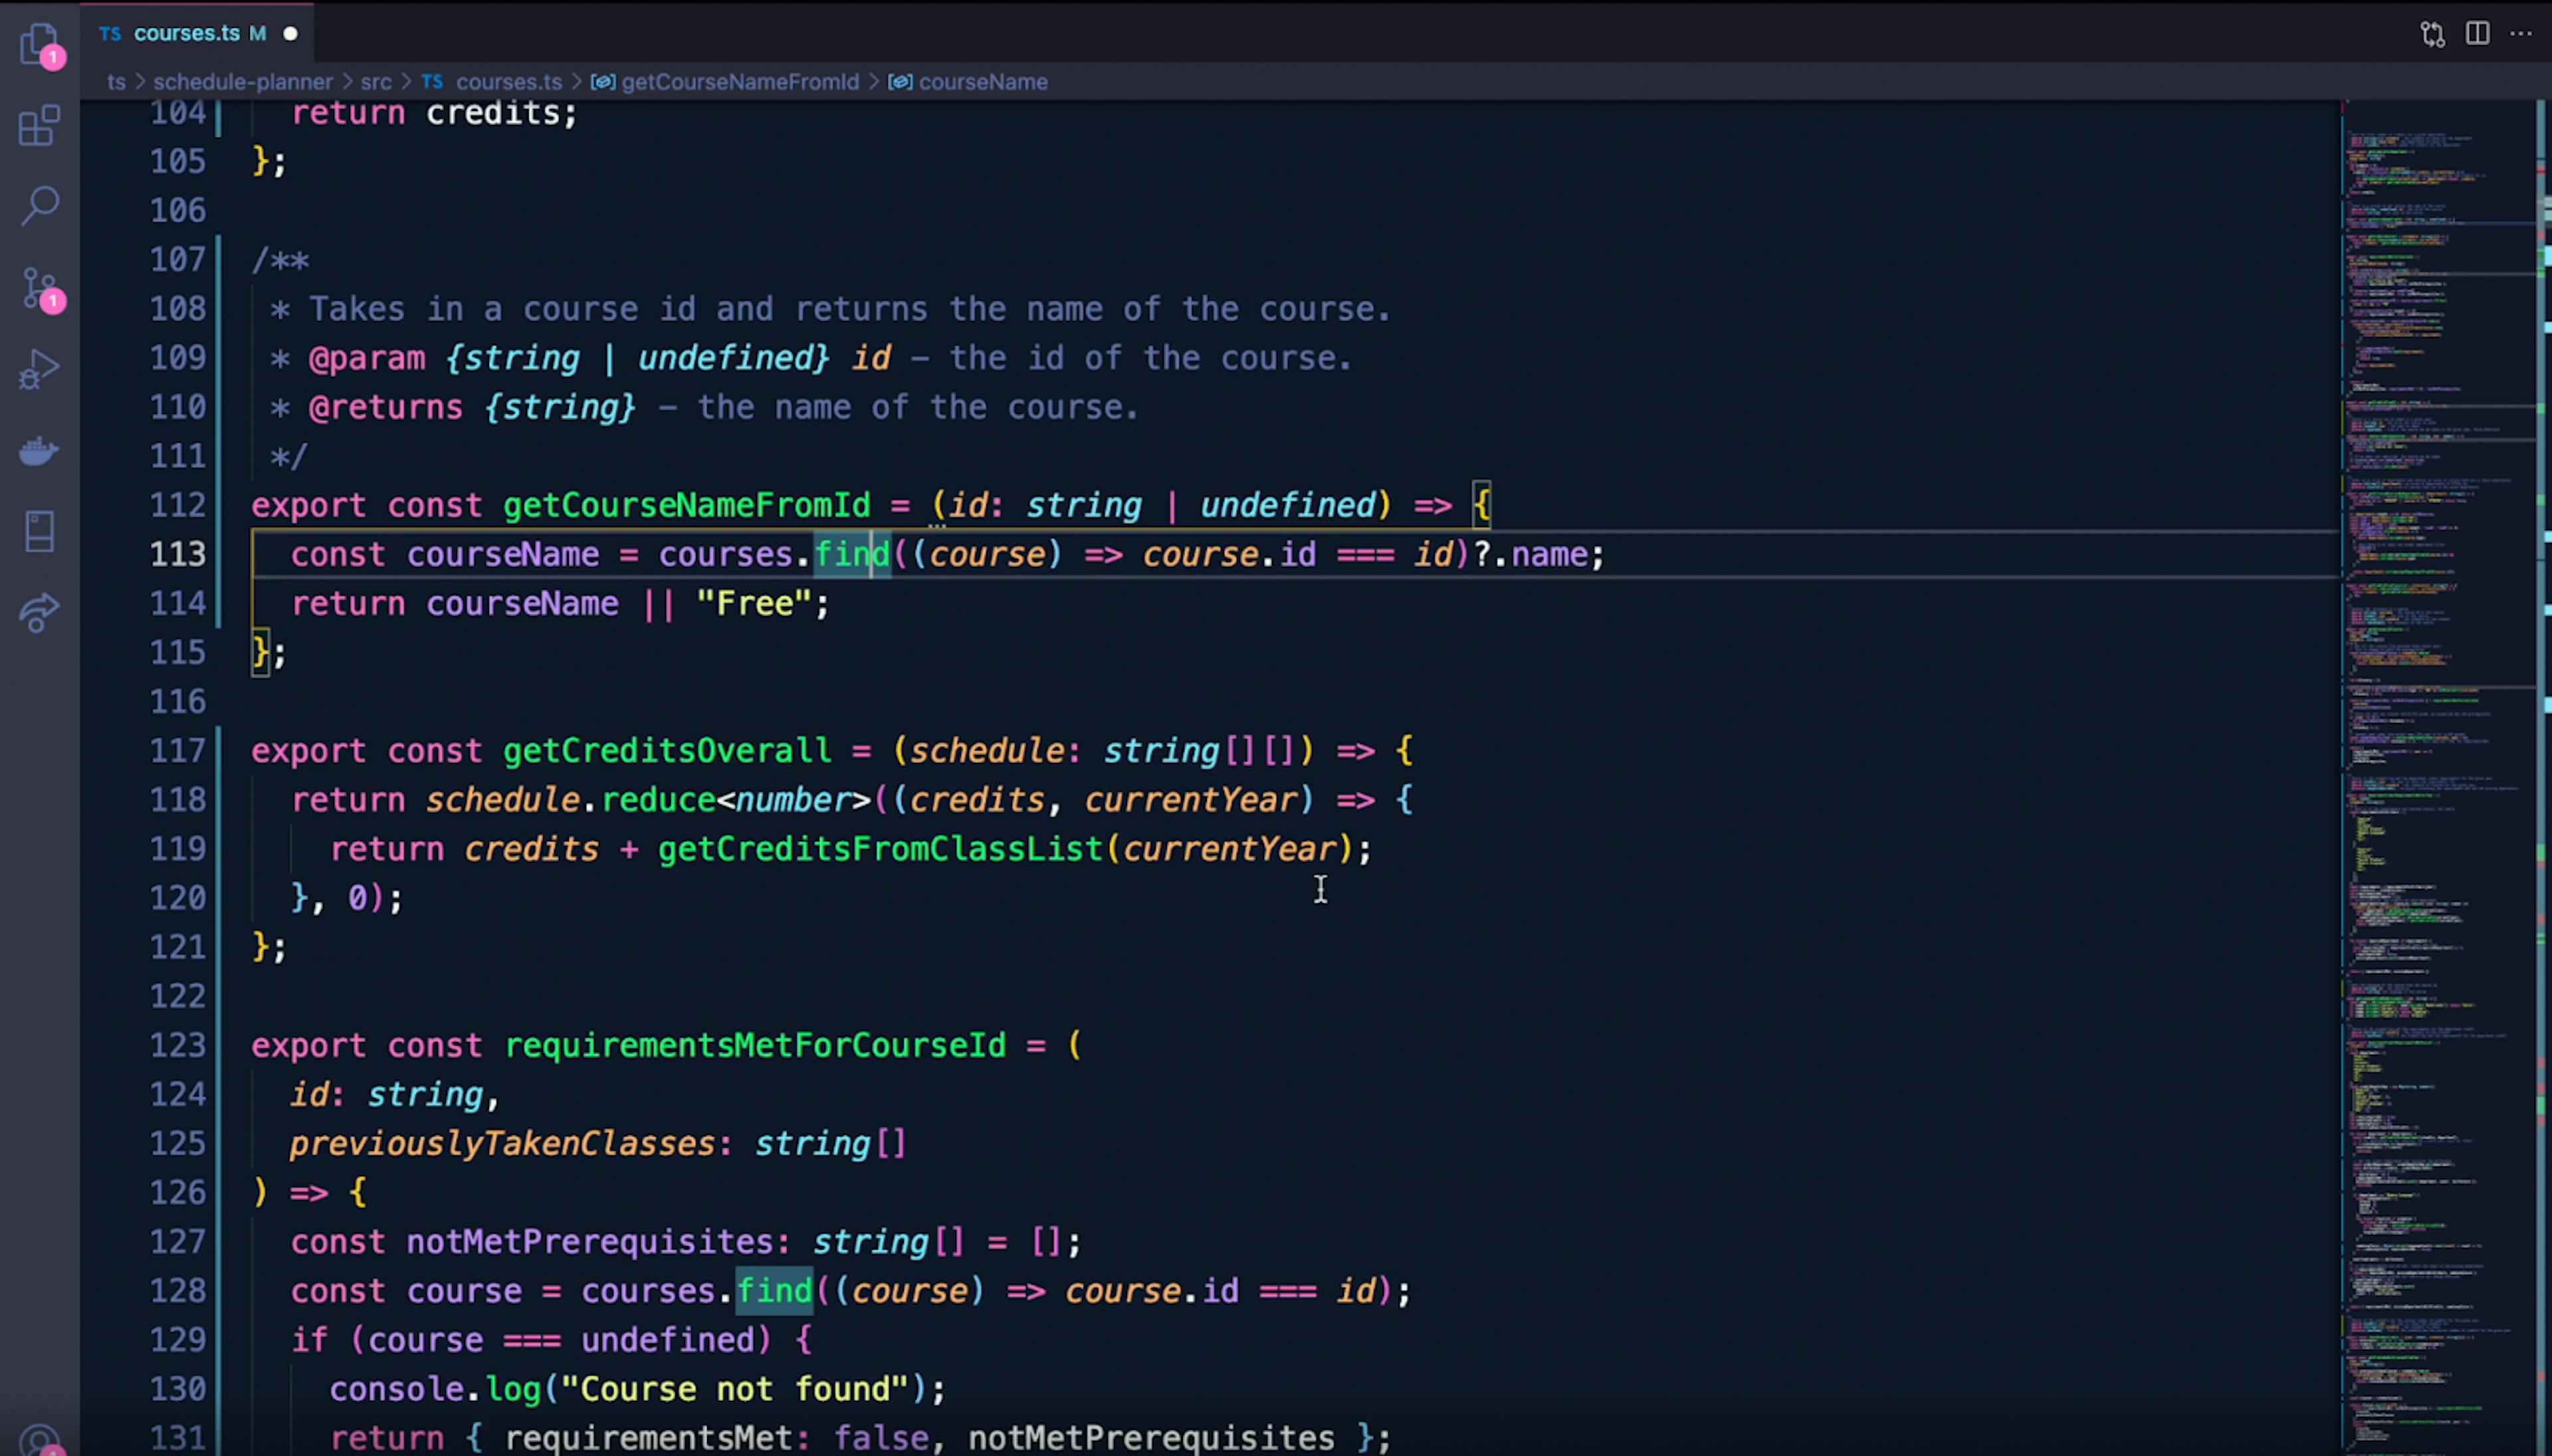The image size is (2552, 1456).
Task: Open the Run and Debug view icon
Action: click(40, 369)
